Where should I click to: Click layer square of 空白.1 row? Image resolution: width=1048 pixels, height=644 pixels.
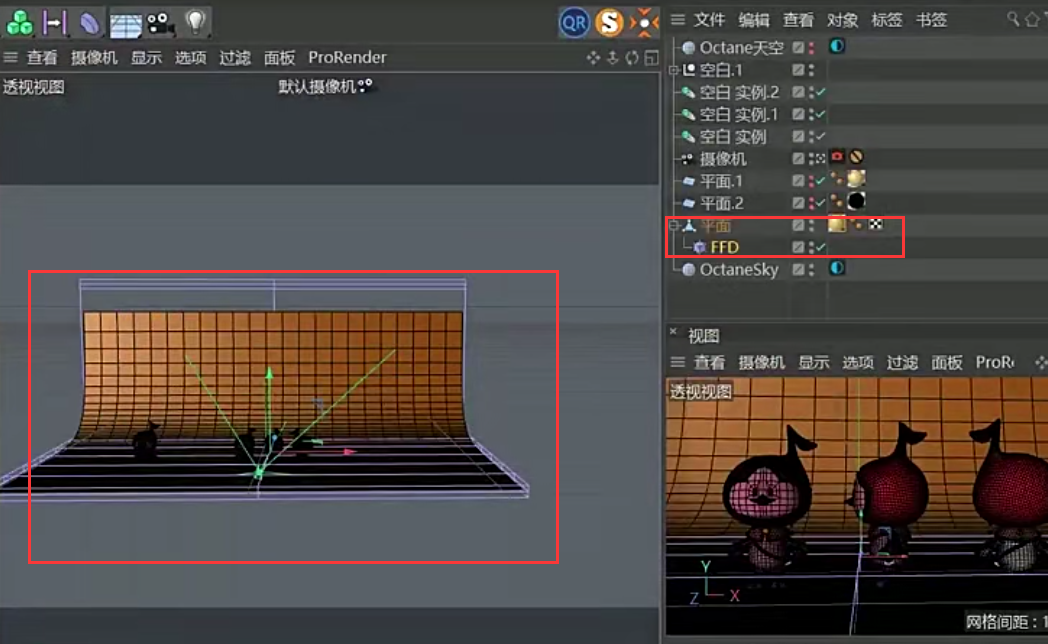(798, 70)
